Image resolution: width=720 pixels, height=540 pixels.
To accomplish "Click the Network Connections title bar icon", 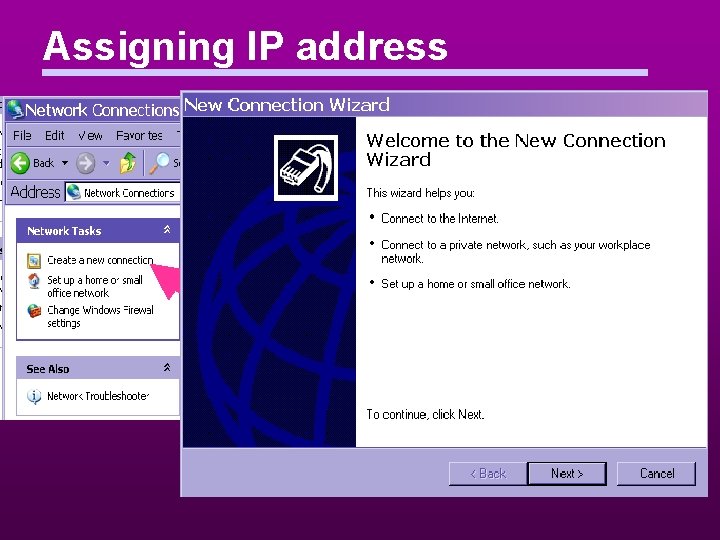I will tap(15, 110).
